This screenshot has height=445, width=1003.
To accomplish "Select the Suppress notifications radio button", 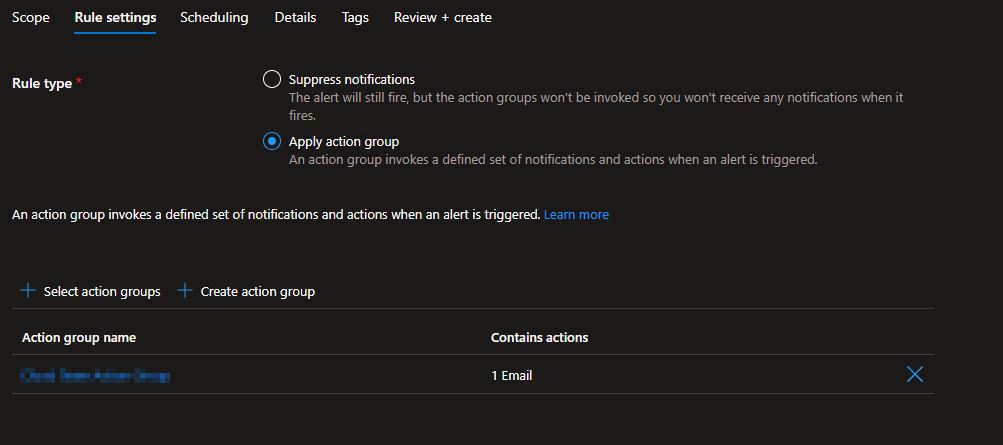I will 272,79.
